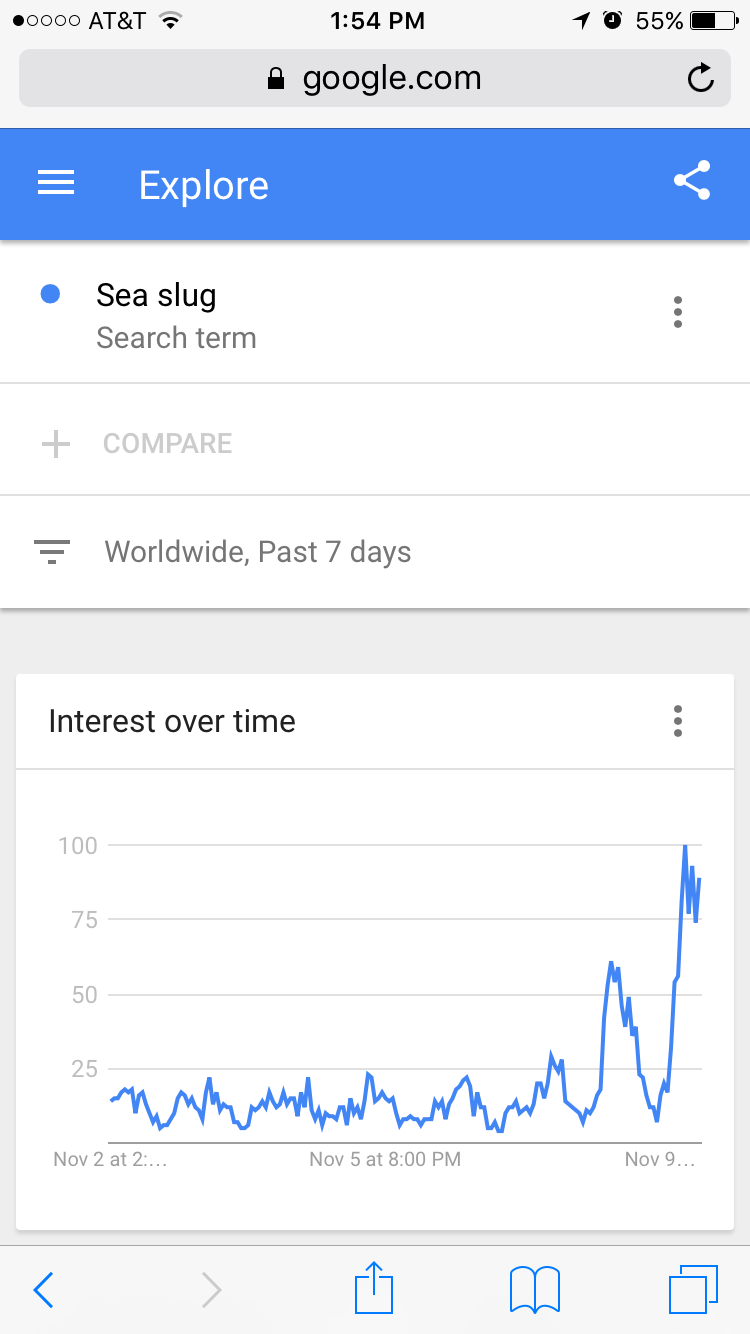The width and height of the screenshot is (750, 1334).
Task: Tap the blue Sea slug color dot
Action: point(50,294)
